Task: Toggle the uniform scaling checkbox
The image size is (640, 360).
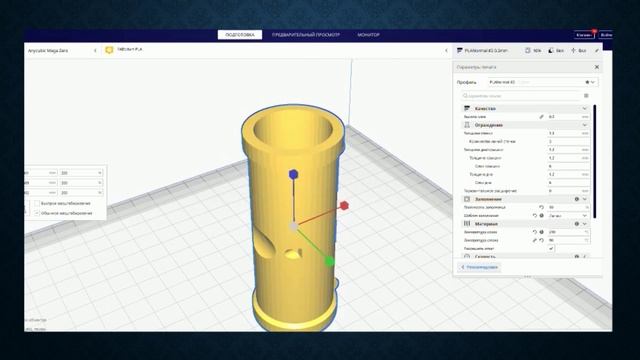Action: 37,213
